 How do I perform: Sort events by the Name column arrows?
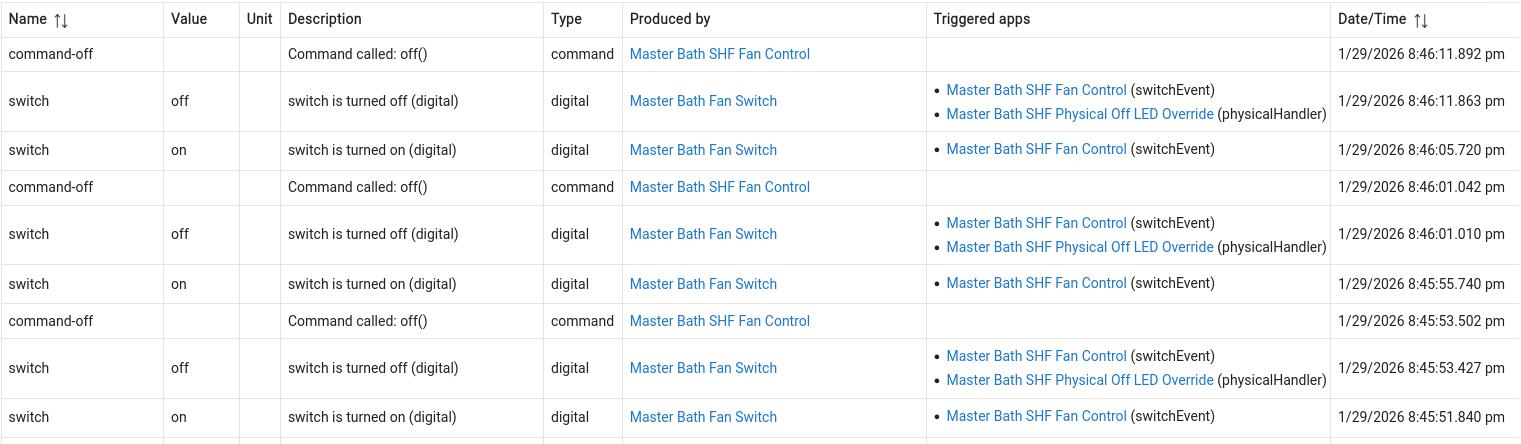(61, 20)
